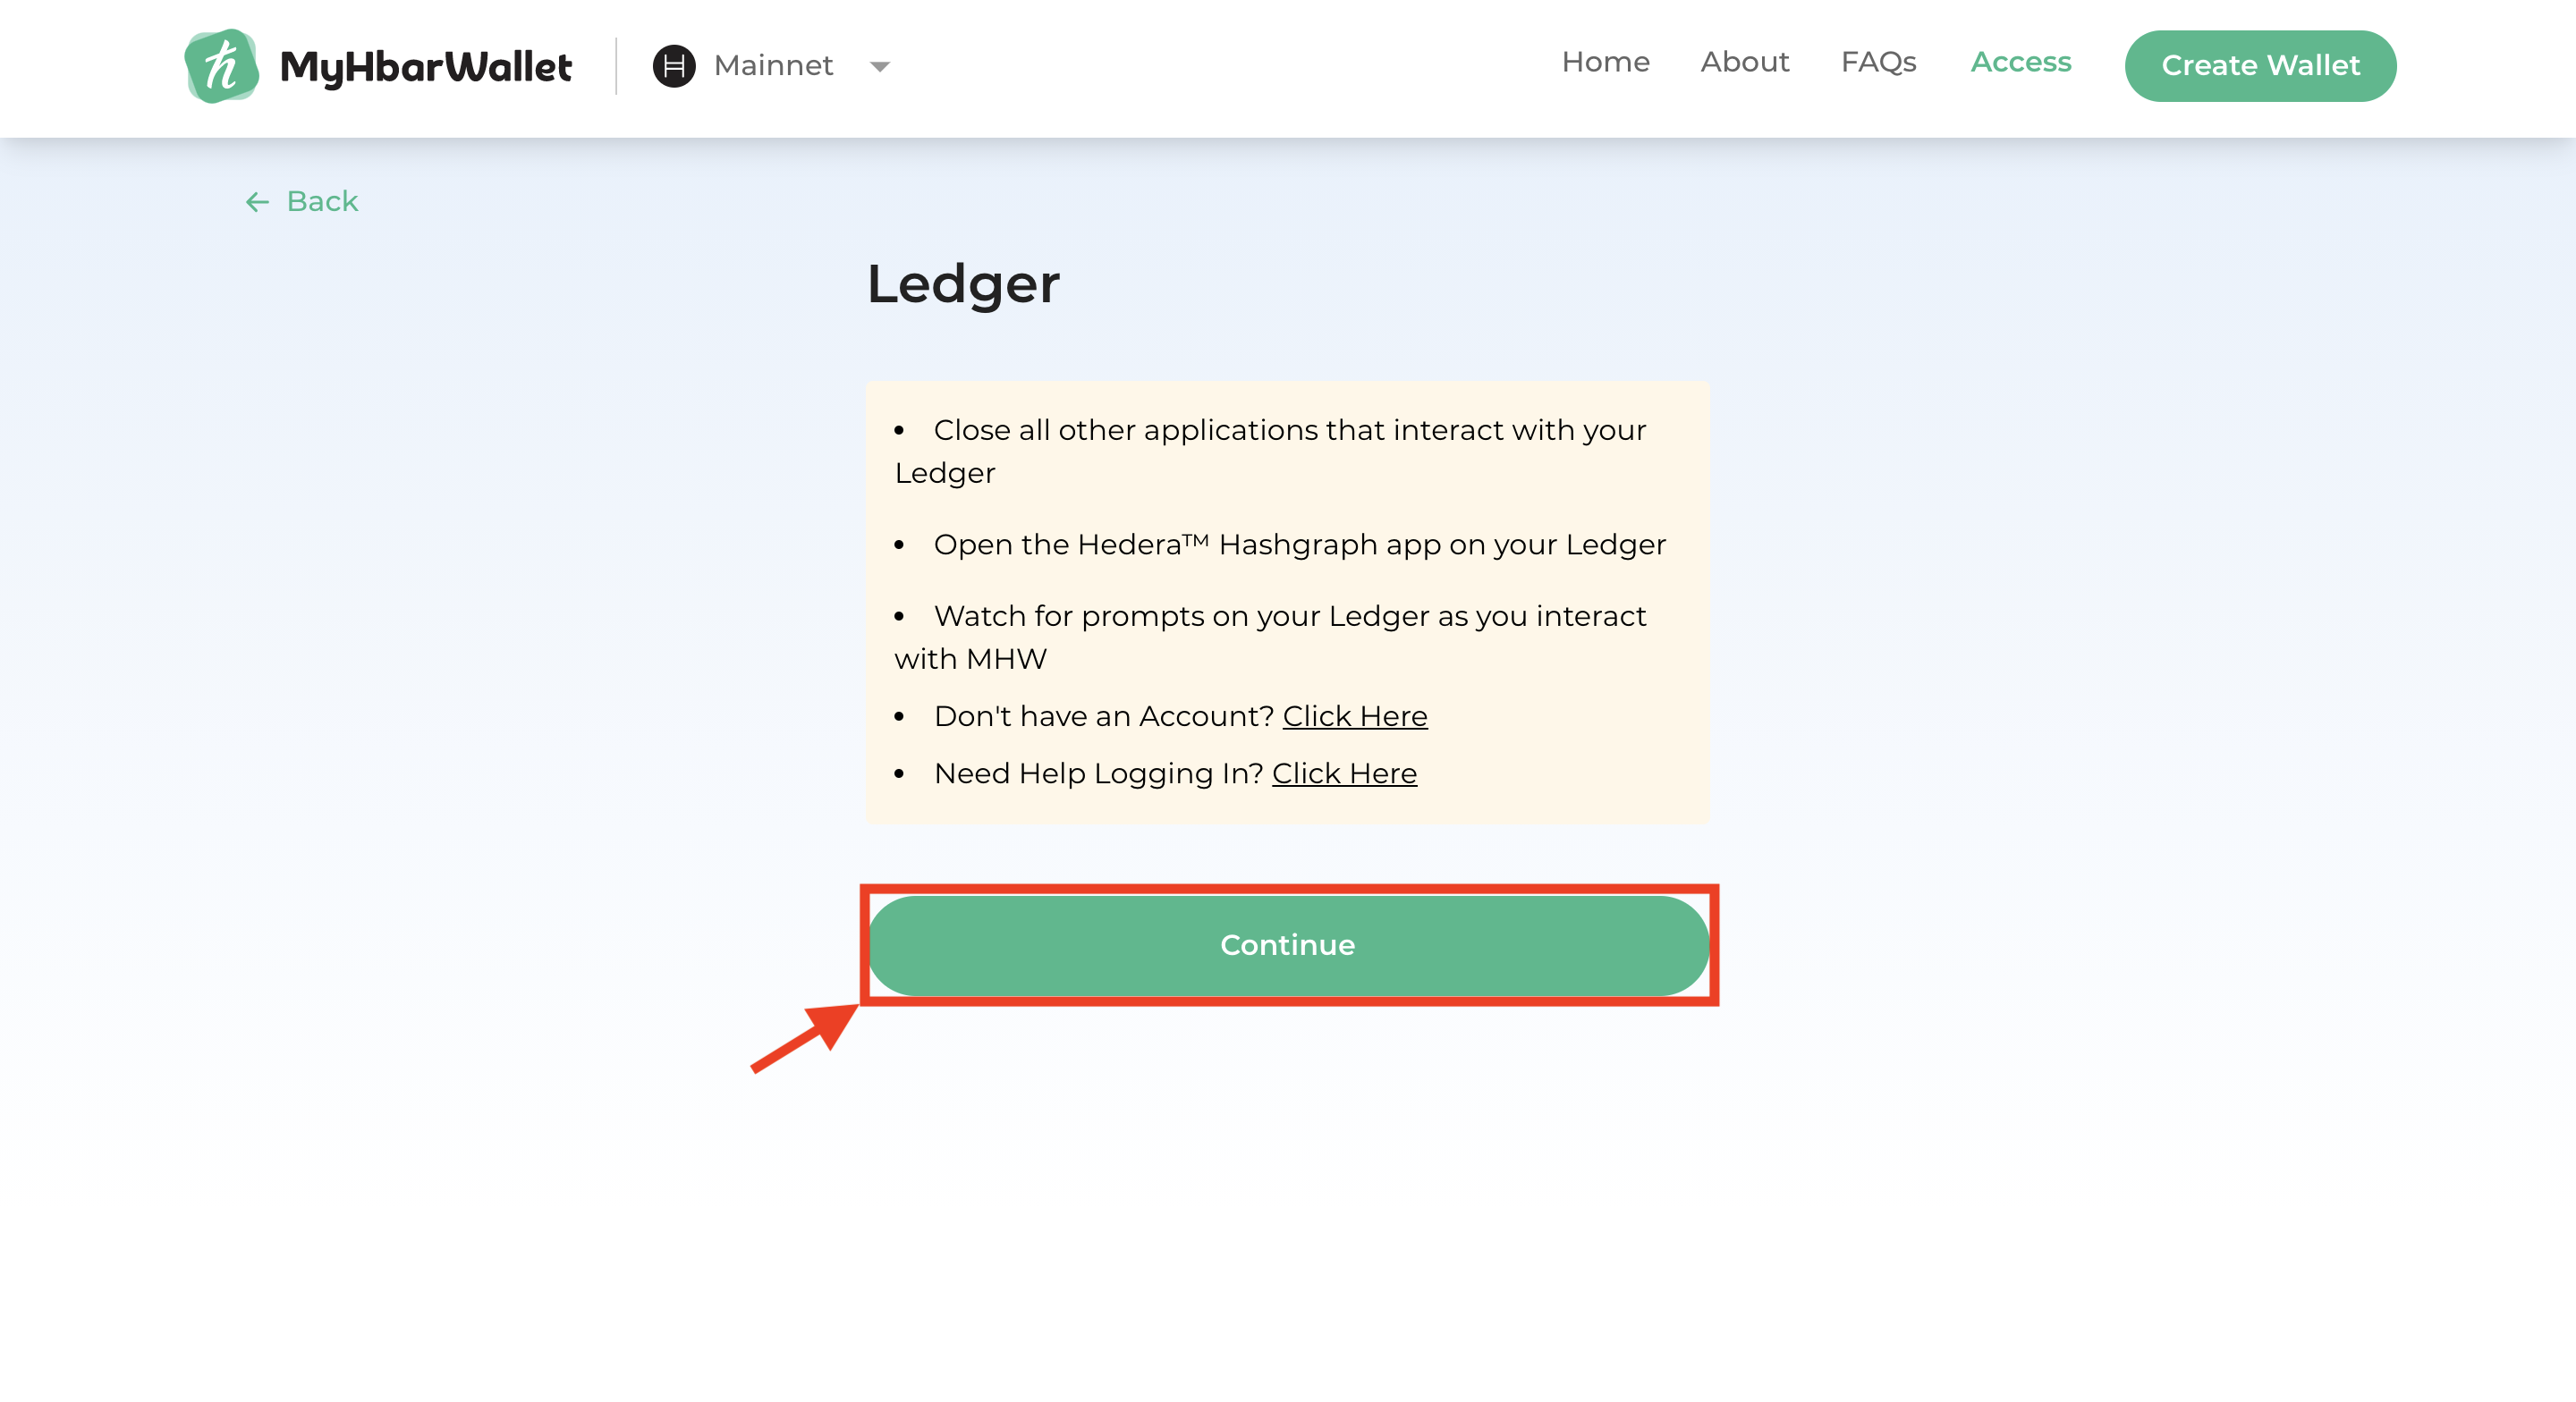
Task: Open the FAQs nav item
Action: tap(1877, 62)
